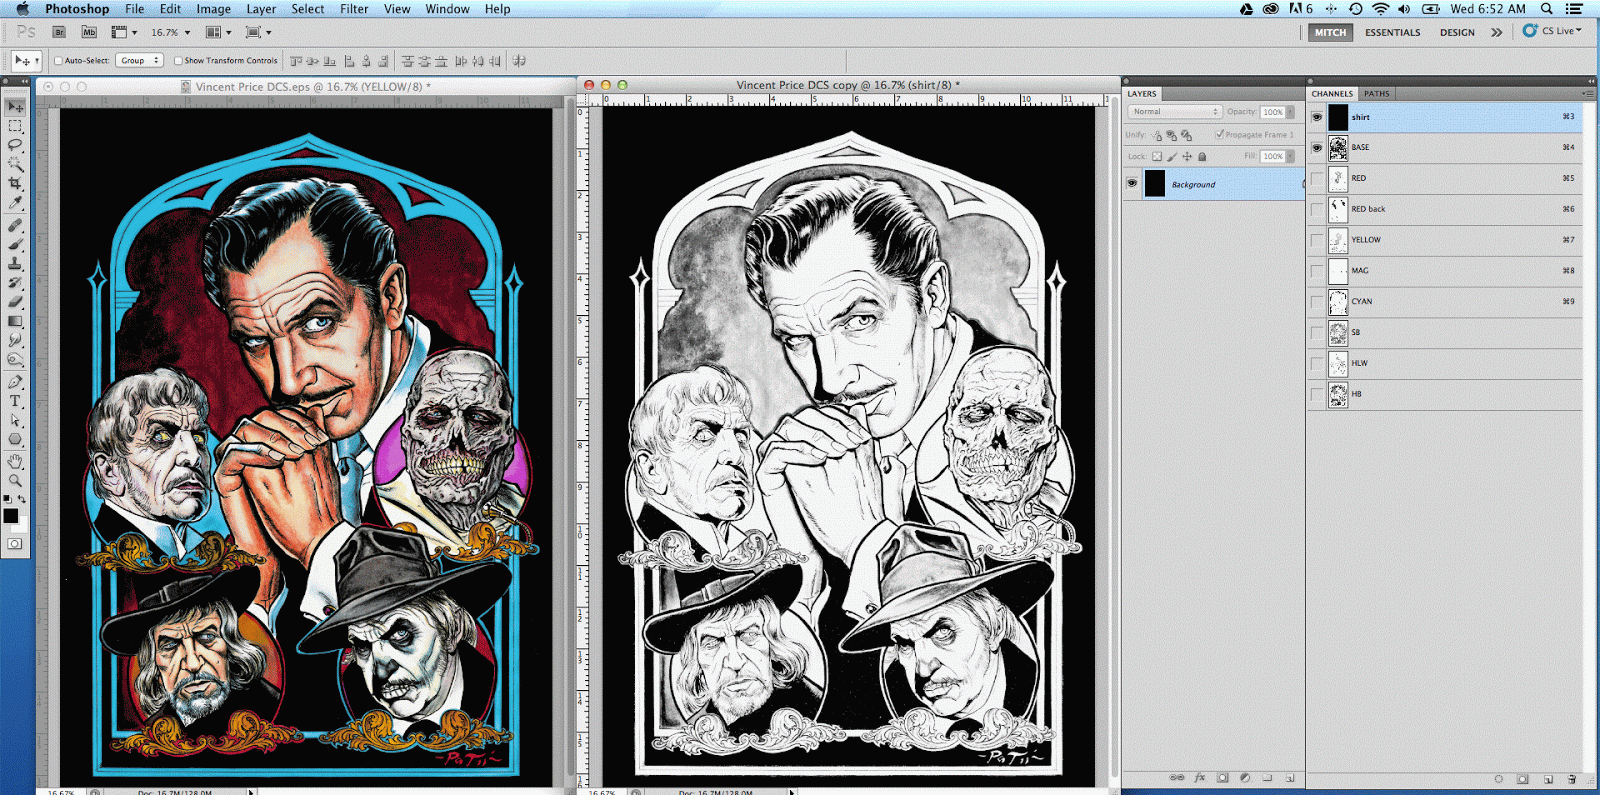The height and width of the screenshot is (795, 1600).
Task: Switch to the MITCH workspace
Action: pyautogui.click(x=1330, y=32)
